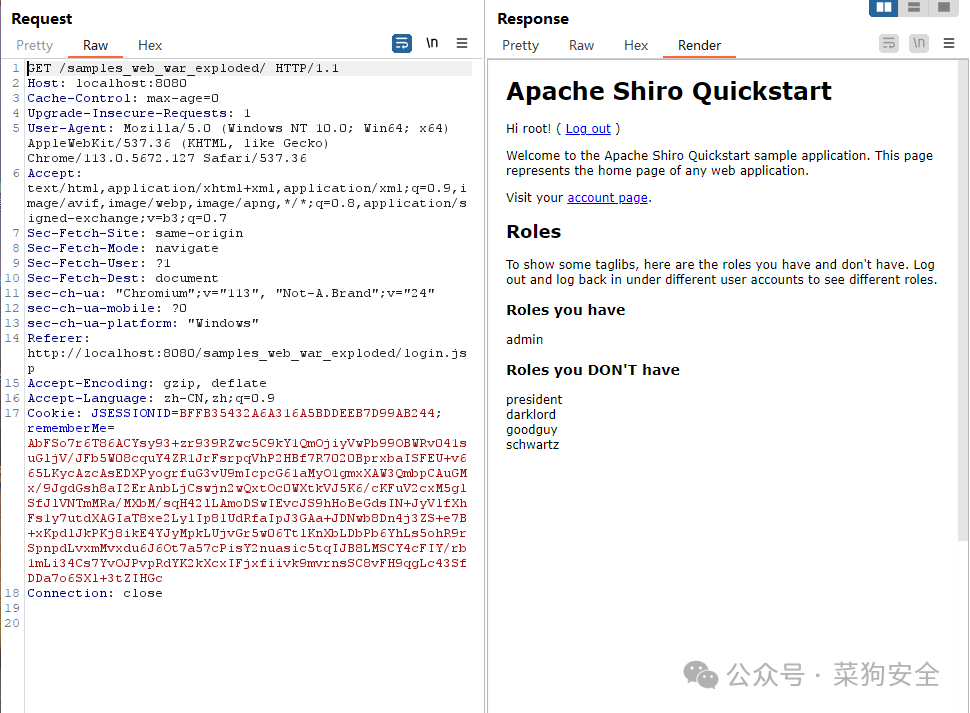The image size is (970, 713).
Task: Open the Request panel hamburger menu
Action: tap(461, 43)
